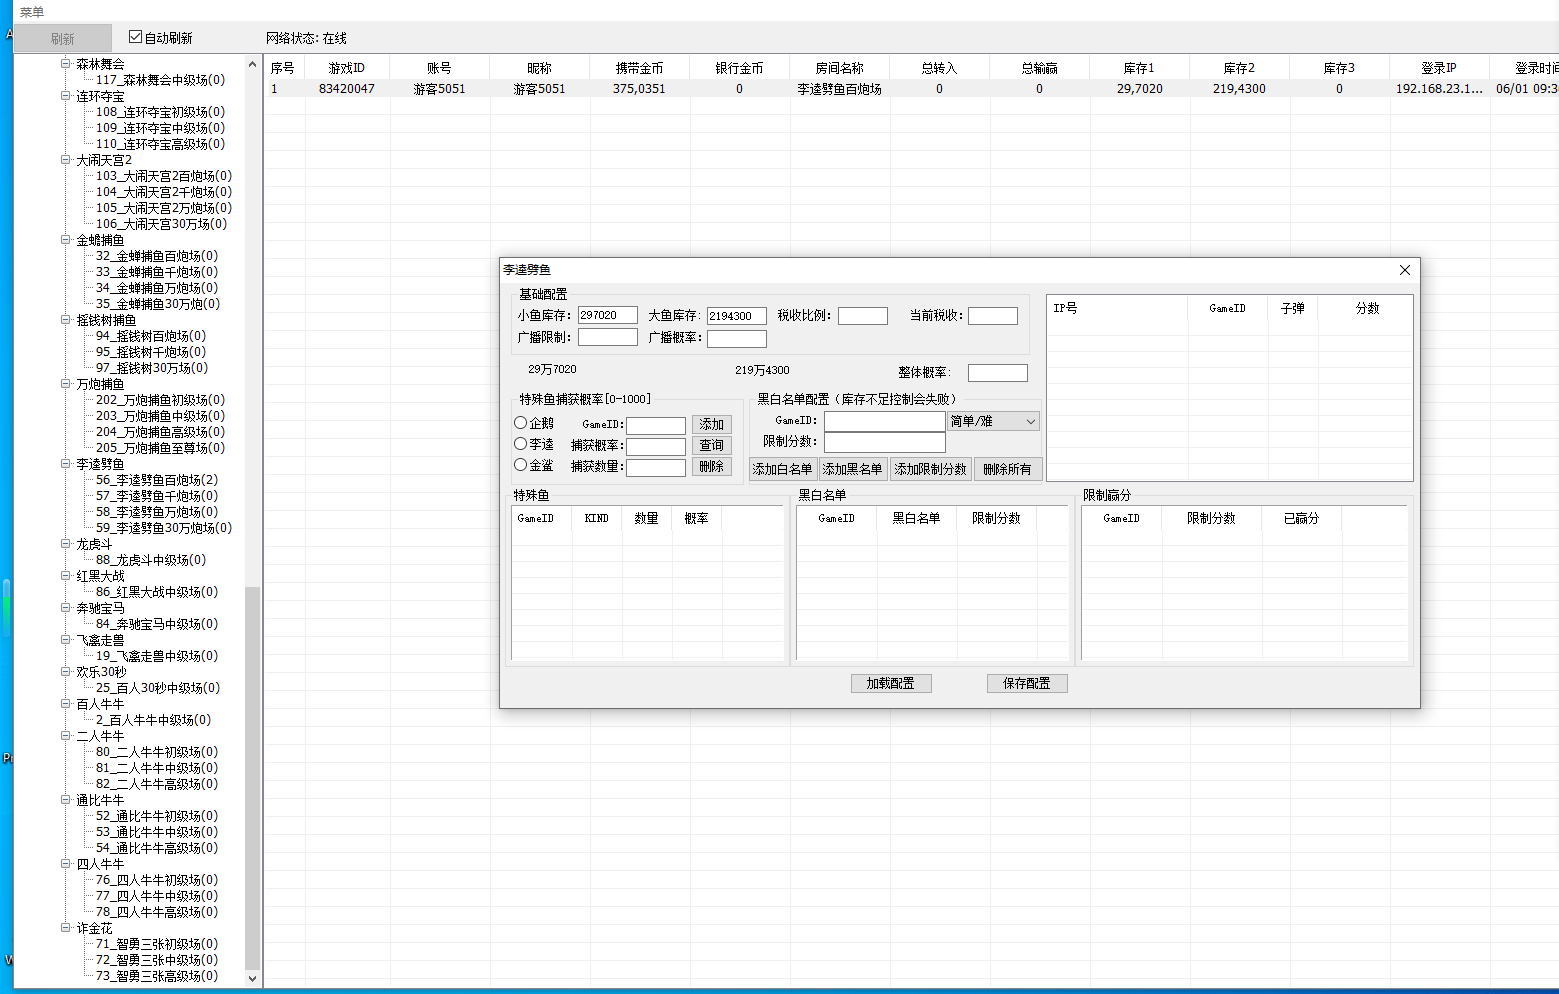Image resolution: width=1559 pixels, height=994 pixels.
Task: Collapse the 金蟾捕鱼 tree node
Action: [66, 240]
